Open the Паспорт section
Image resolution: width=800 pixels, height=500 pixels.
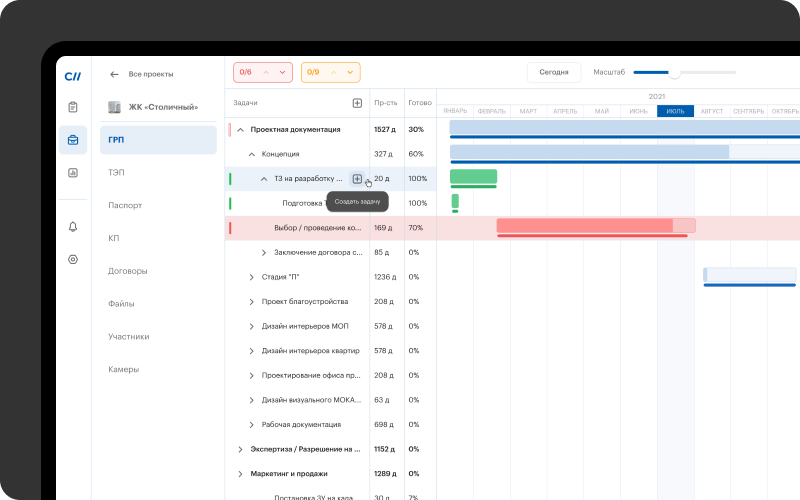coord(125,205)
